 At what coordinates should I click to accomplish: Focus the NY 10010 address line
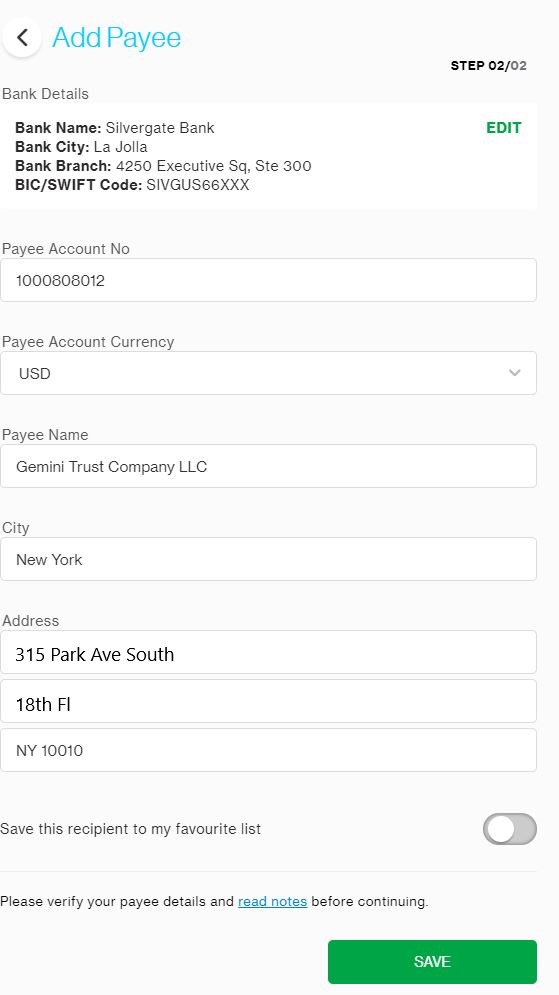(x=268, y=750)
